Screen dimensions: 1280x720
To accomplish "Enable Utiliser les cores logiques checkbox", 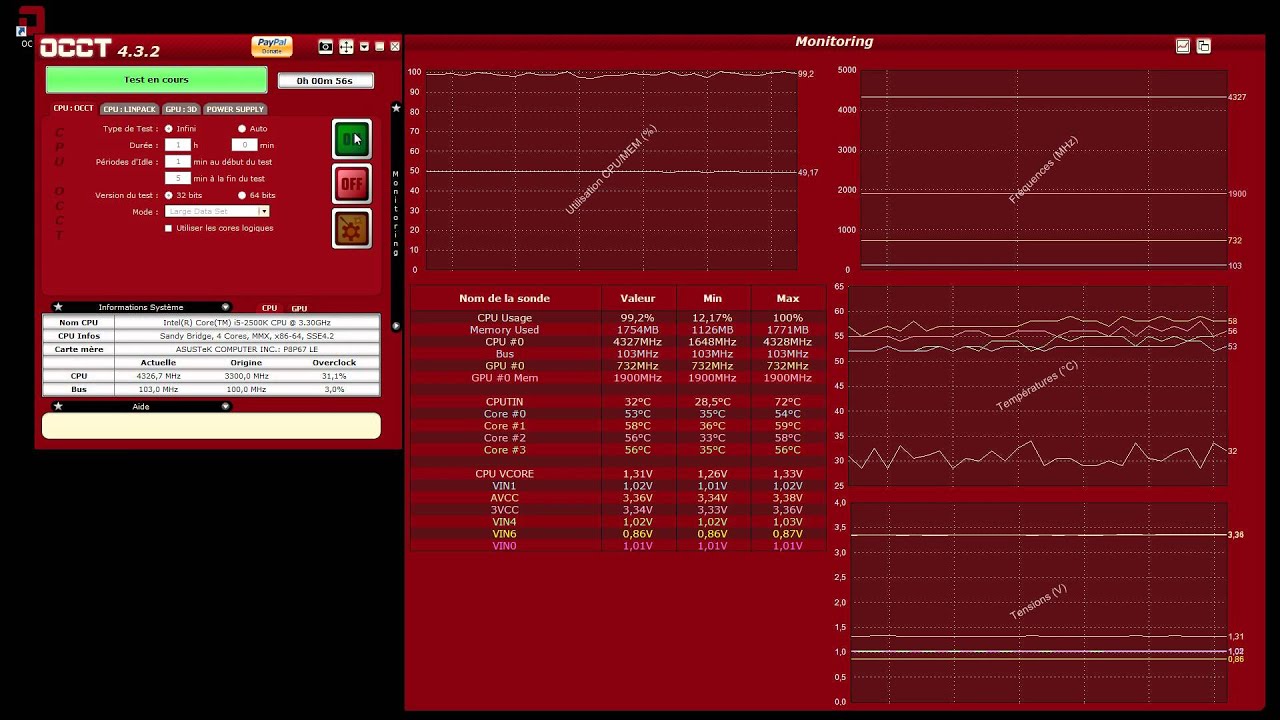I will click(168, 228).
